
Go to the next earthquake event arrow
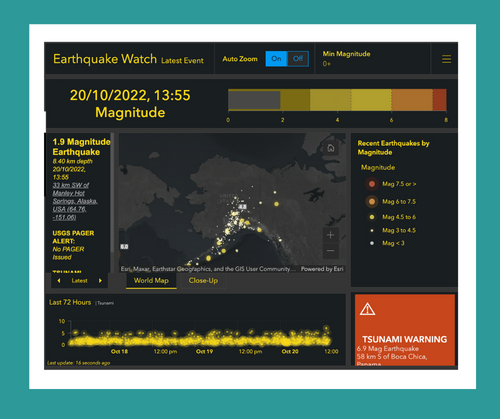pyautogui.click(x=100, y=281)
